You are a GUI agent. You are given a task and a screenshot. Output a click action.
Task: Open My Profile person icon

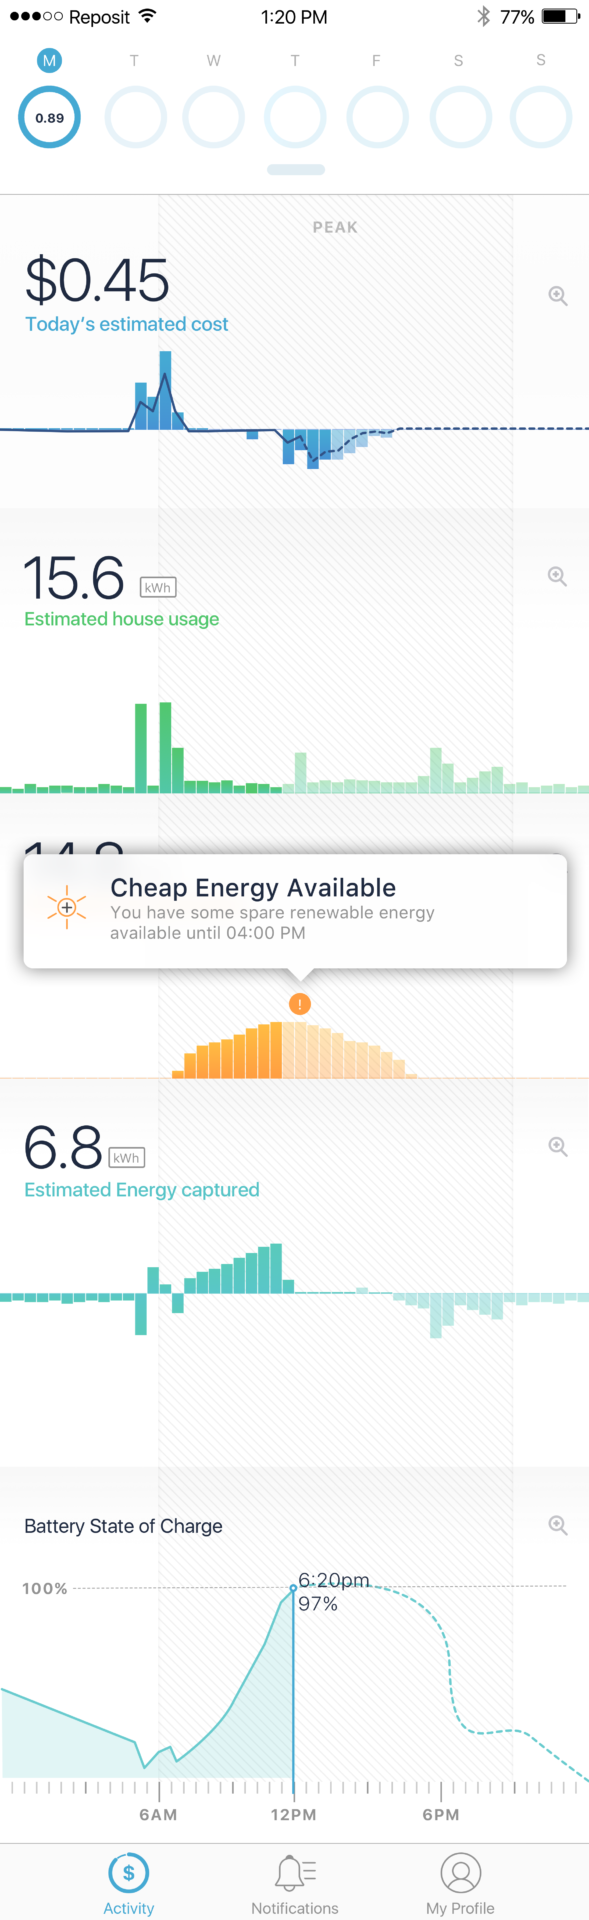(461, 1872)
